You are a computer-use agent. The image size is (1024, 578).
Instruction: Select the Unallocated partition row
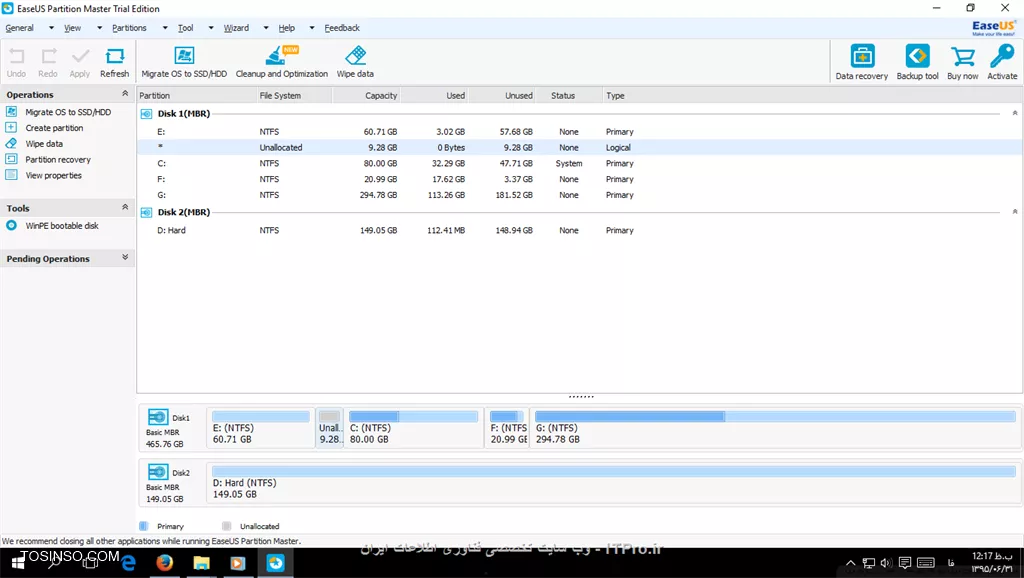coord(578,148)
